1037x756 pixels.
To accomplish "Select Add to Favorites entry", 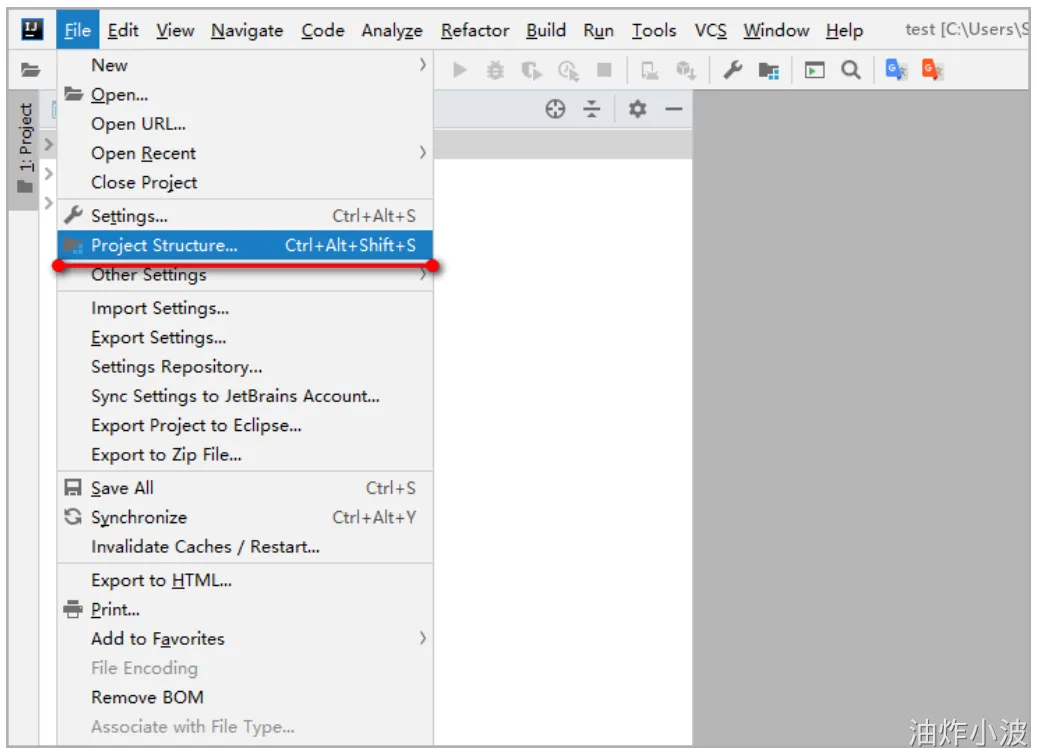I will pos(245,638).
